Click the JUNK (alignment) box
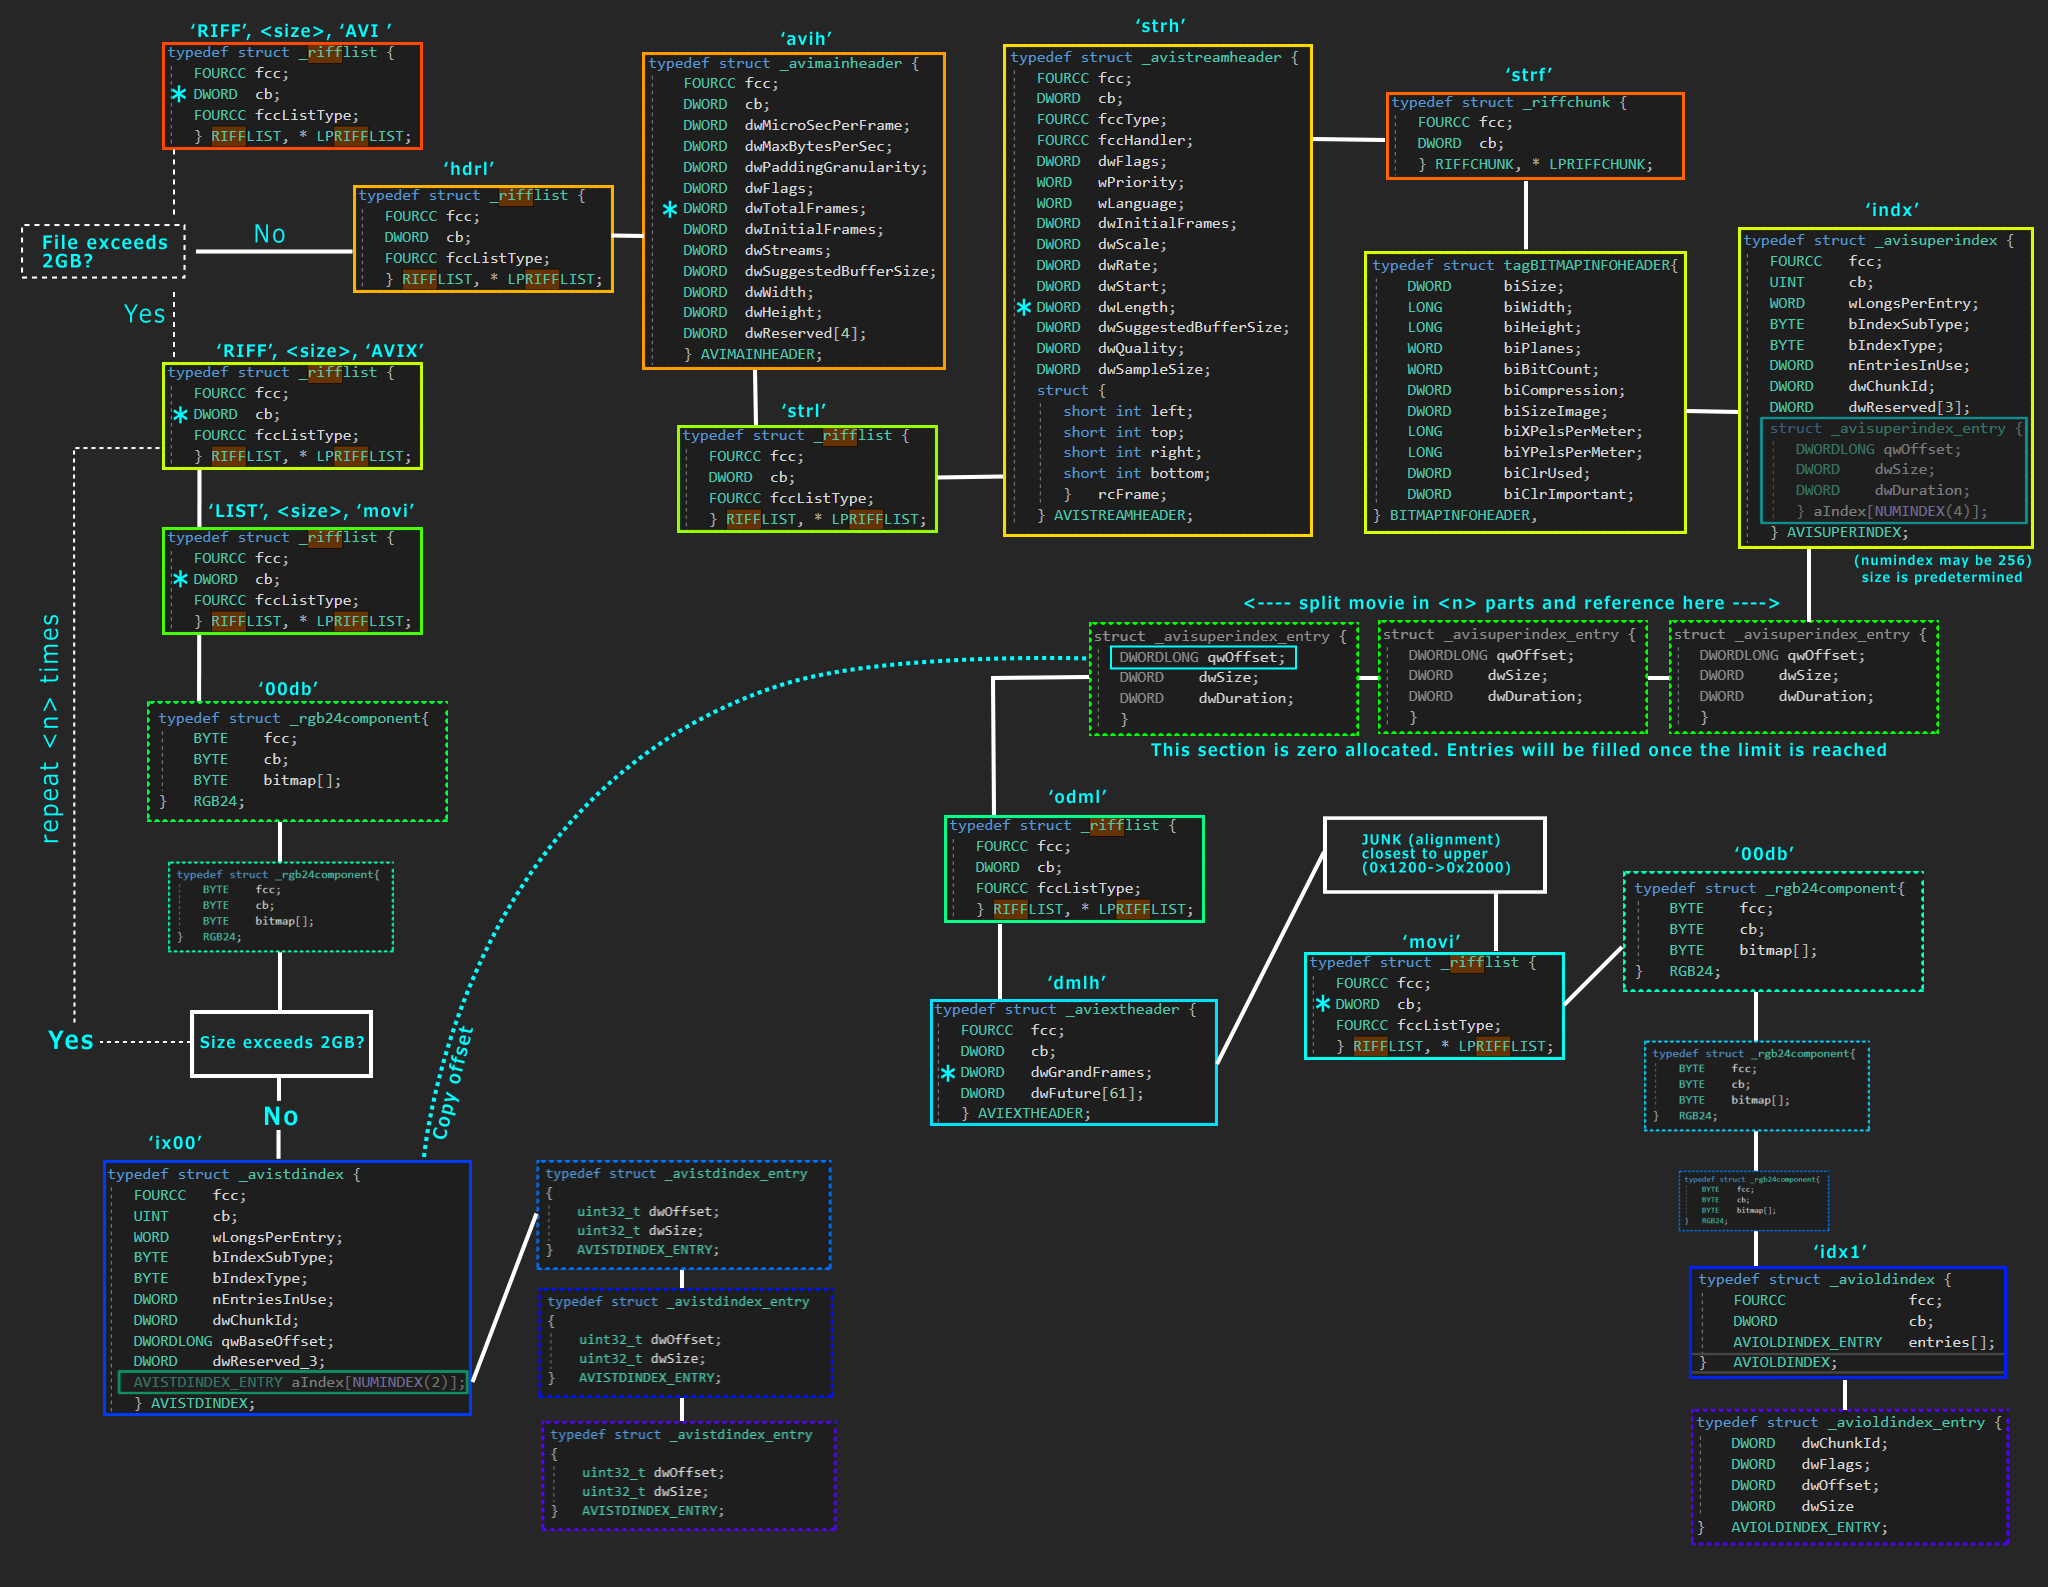The width and height of the screenshot is (2048, 1587). point(1434,854)
